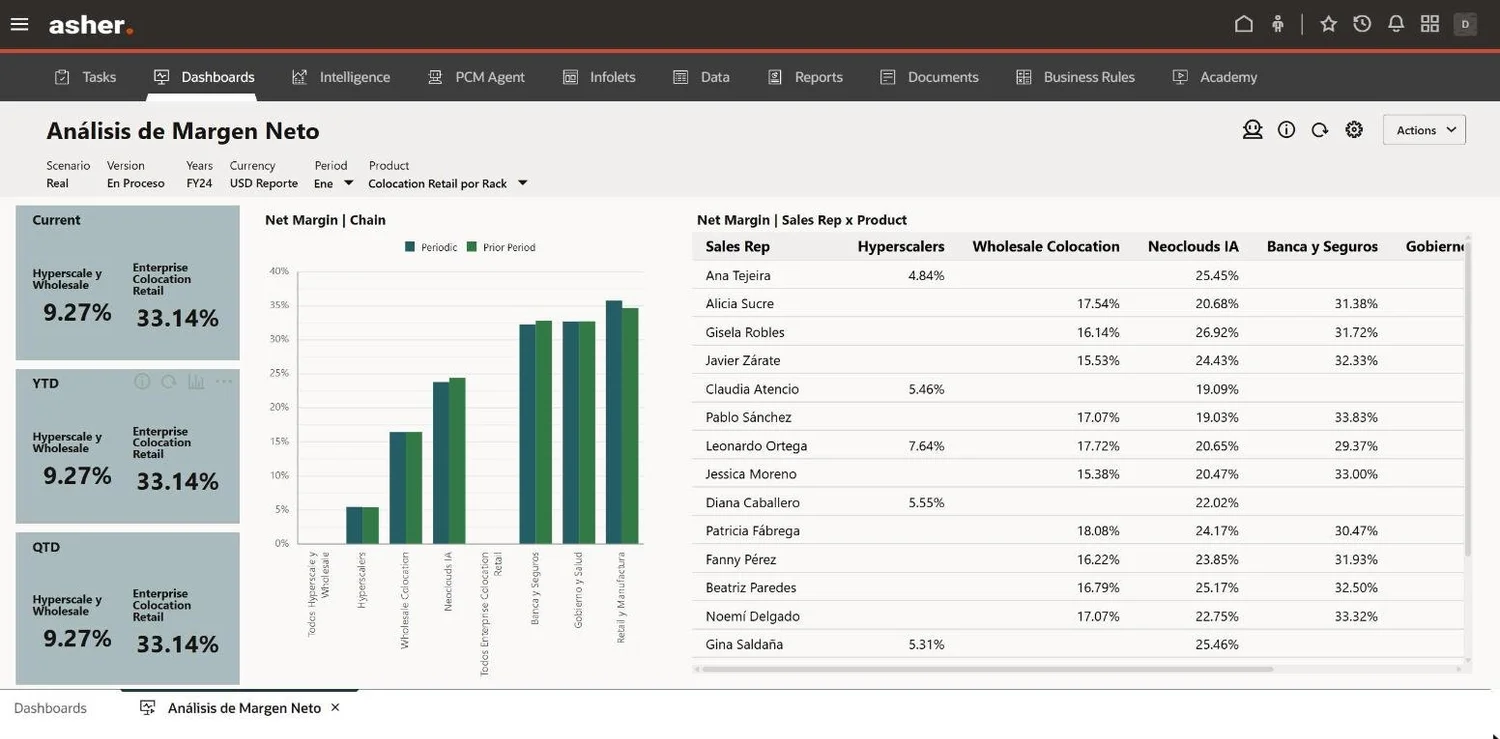
Task: Open the Business Rules tab
Action: click(x=1075, y=77)
